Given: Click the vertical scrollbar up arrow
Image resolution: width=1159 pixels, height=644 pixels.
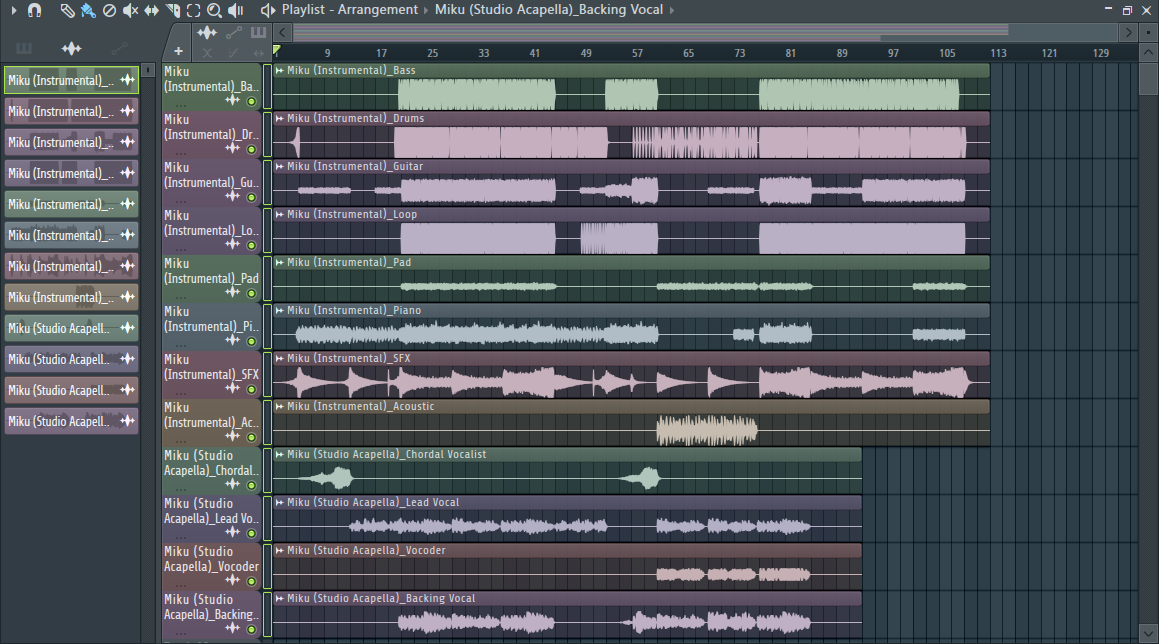Looking at the screenshot, I should pos(1148,53).
